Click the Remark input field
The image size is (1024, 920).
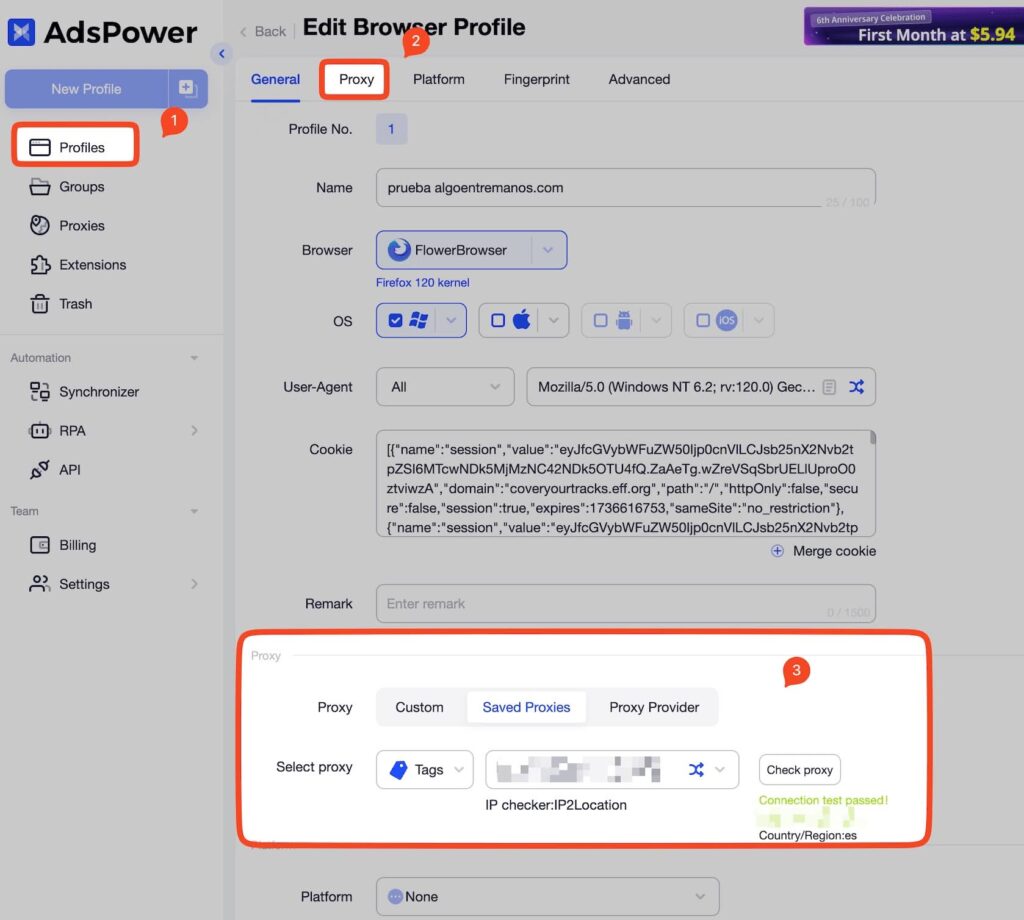point(625,604)
